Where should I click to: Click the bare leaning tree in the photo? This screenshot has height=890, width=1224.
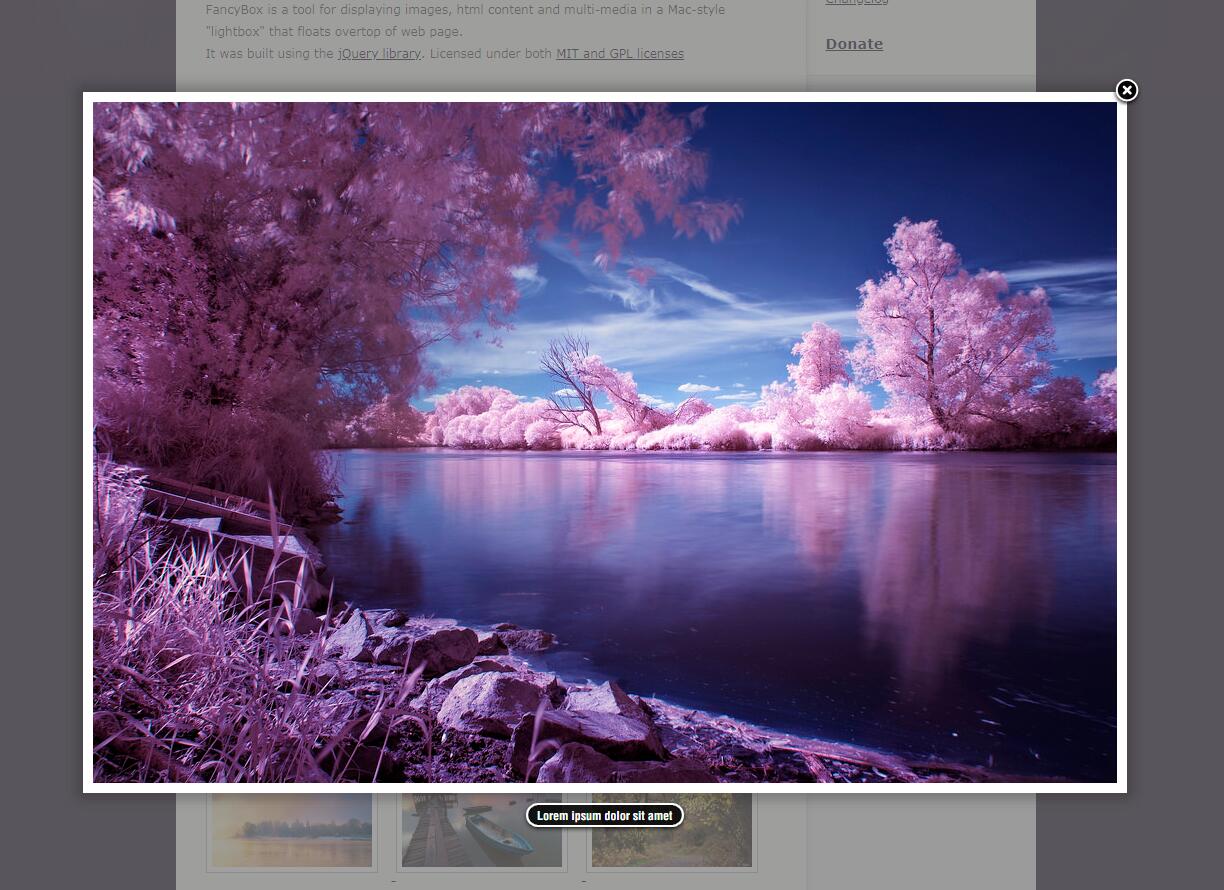[575, 385]
